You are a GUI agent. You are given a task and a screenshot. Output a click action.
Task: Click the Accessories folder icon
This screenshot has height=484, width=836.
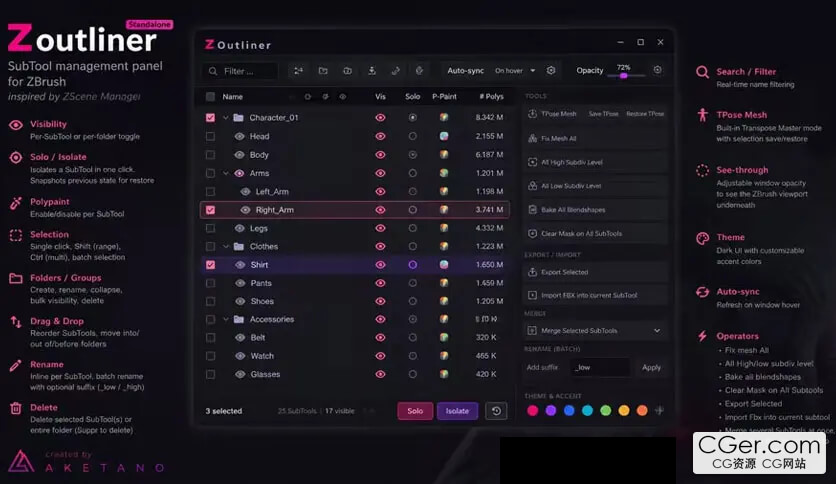tap(238, 319)
